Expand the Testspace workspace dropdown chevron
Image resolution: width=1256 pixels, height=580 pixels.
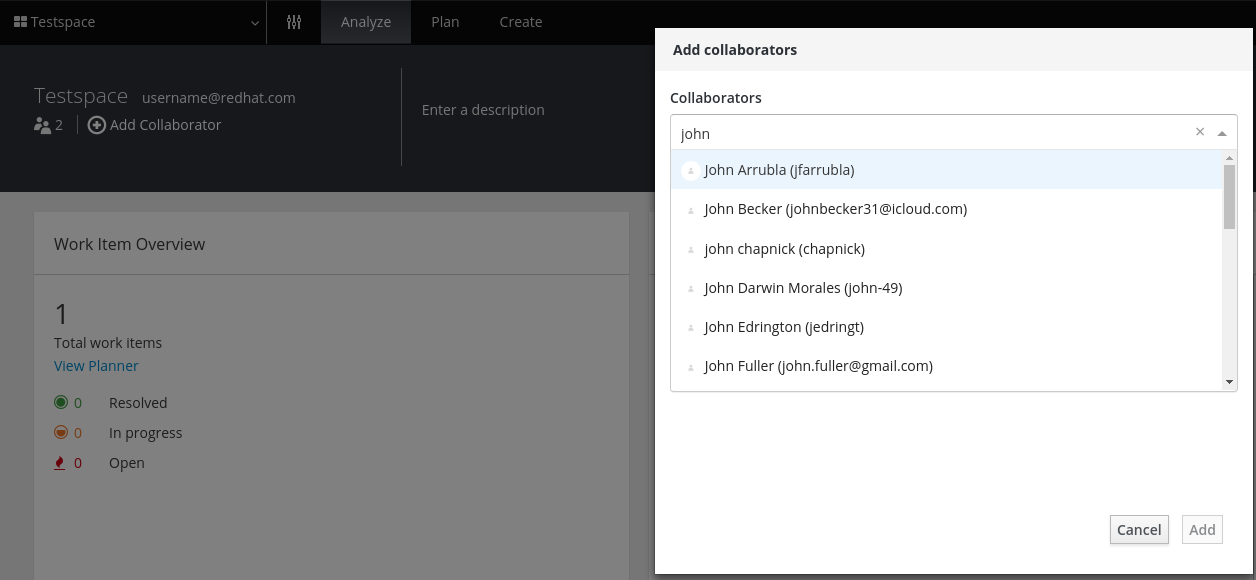click(x=254, y=22)
